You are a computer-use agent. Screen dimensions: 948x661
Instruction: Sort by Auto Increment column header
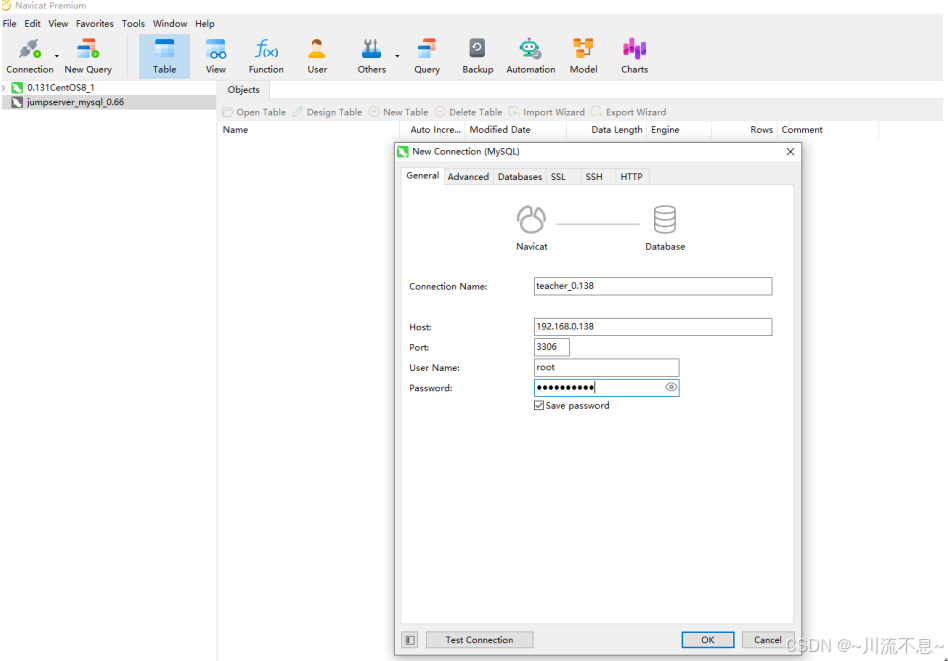click(x=432, y=129)
